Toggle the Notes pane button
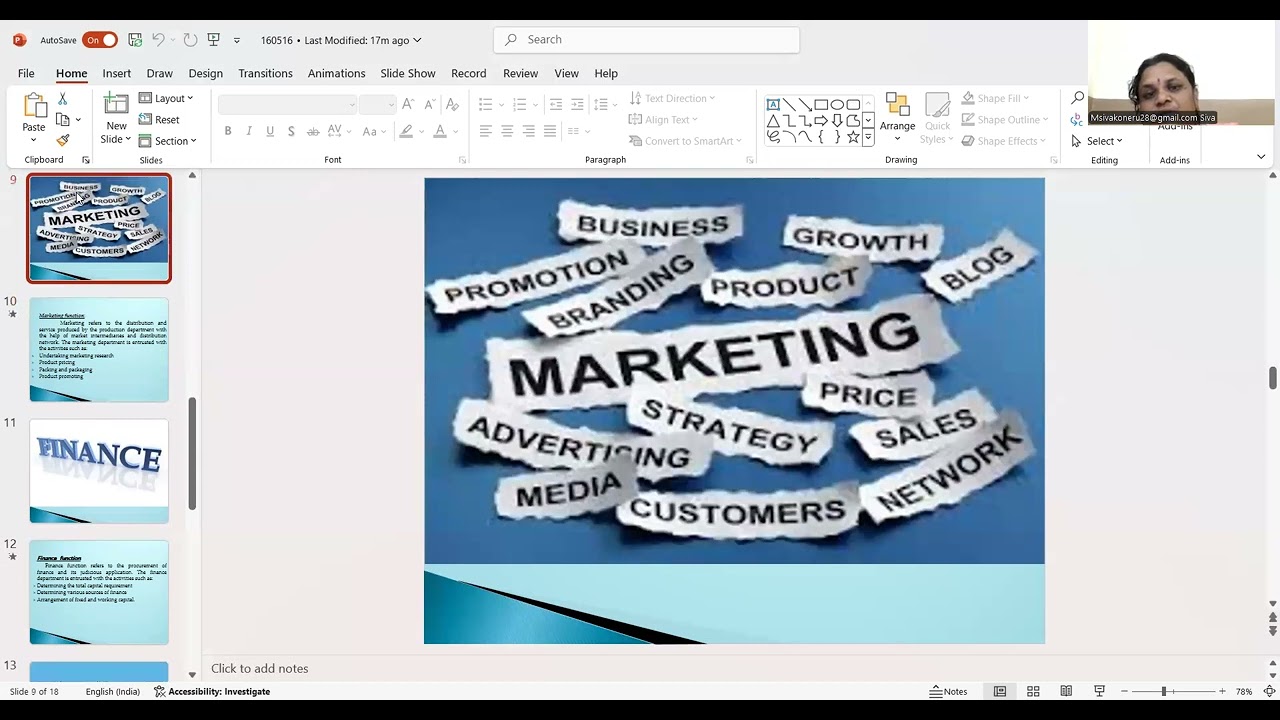Image resolution: width=1280 pixels, height=720 pixels. (x=948, y=691)
